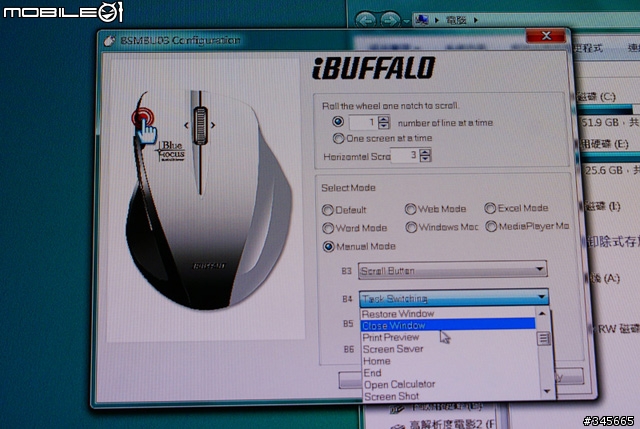Choose One screen at a time option
Image resolution: width=640 pixels, height=429 pixels.
(338, 139)
